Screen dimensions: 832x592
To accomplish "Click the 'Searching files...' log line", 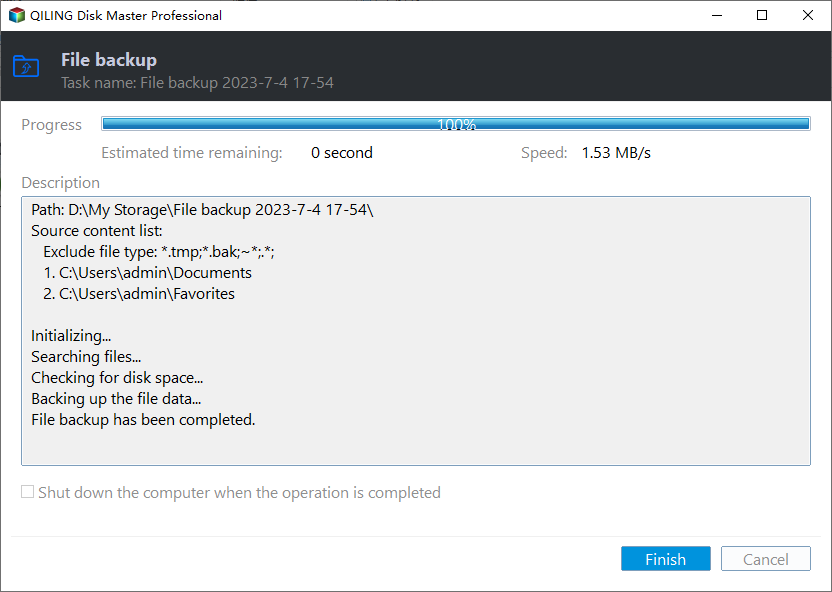I will (x=86, y=356).
